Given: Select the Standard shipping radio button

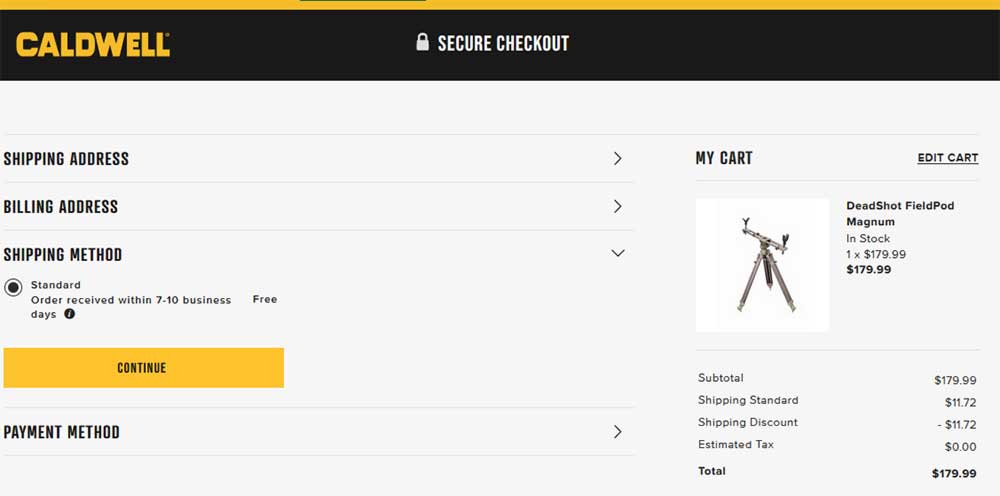Looking at the screenshot, I should coord(13,287).
